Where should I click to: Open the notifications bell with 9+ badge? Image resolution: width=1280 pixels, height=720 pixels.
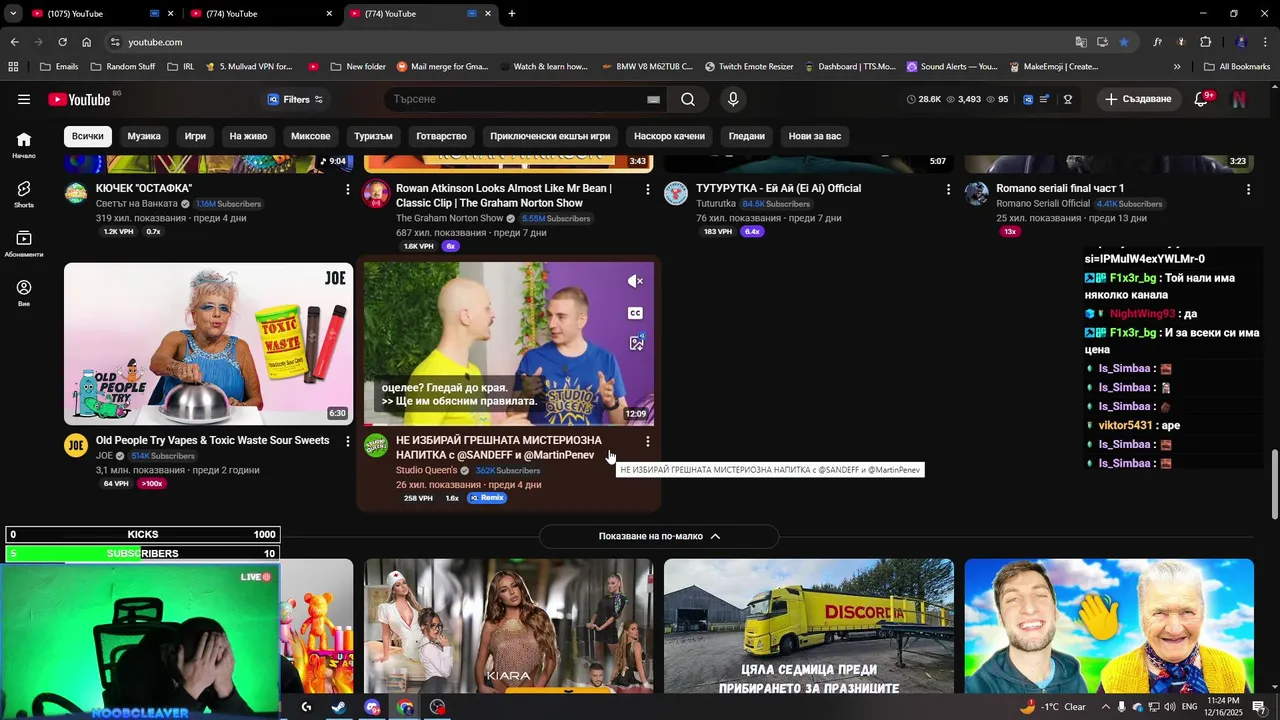click(x=1203, y=99)
